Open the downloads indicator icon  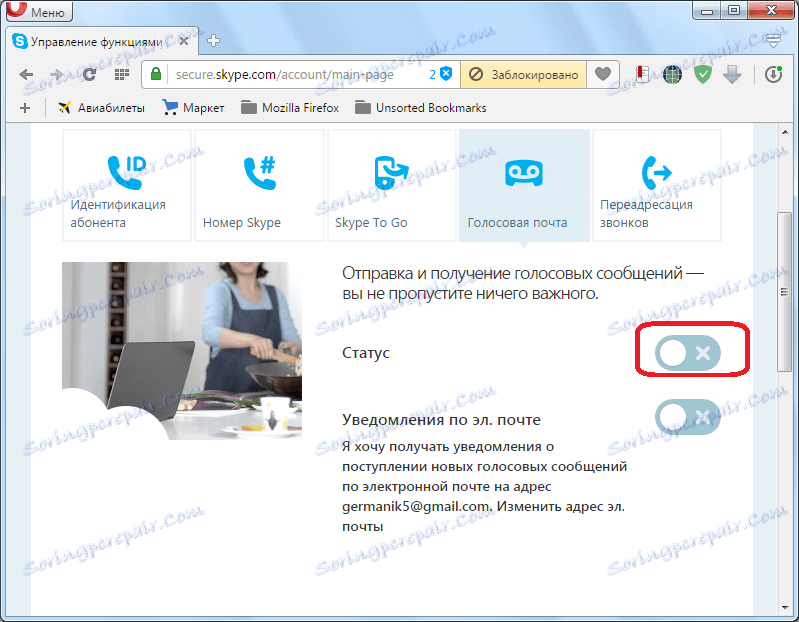coord(774,74)
